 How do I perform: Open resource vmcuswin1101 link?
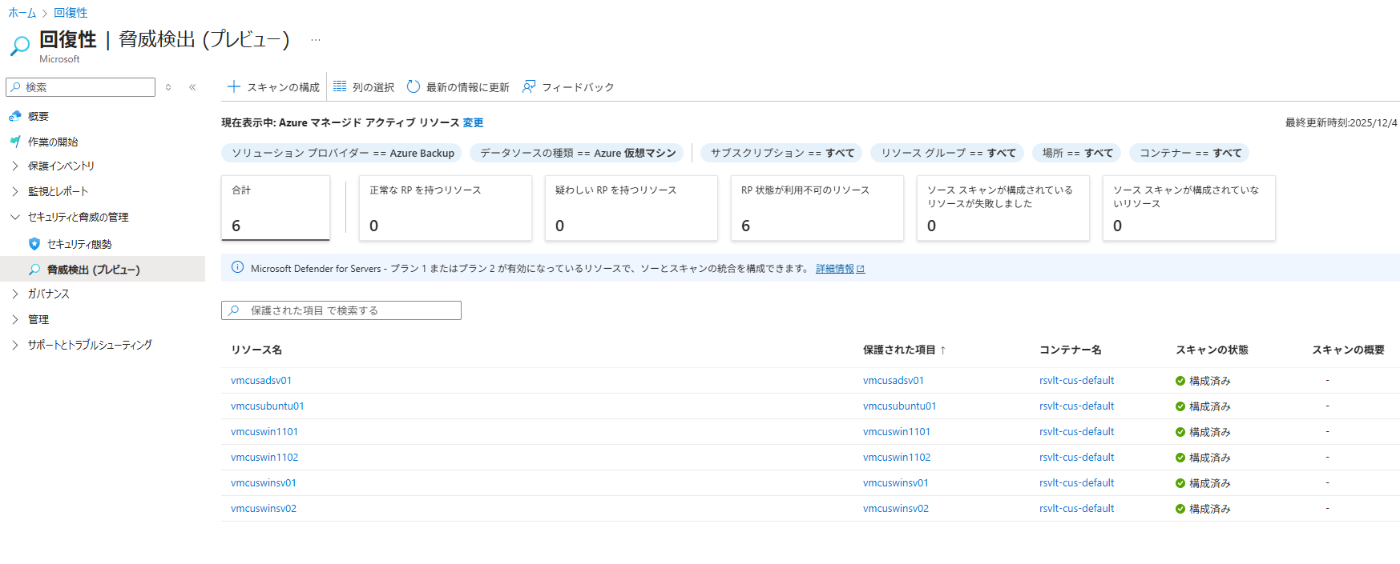coord(265,432)
